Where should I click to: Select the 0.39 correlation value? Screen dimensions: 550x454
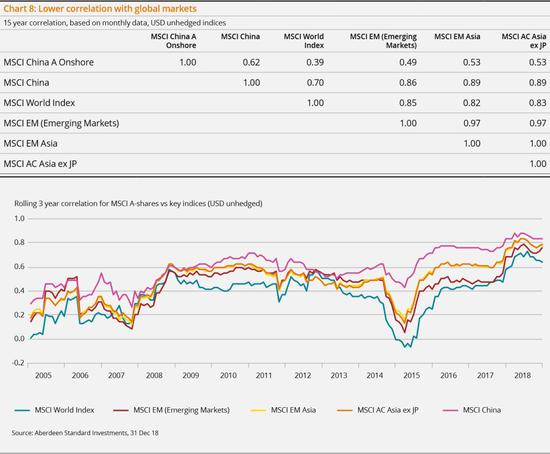click(x=315, y=62)
